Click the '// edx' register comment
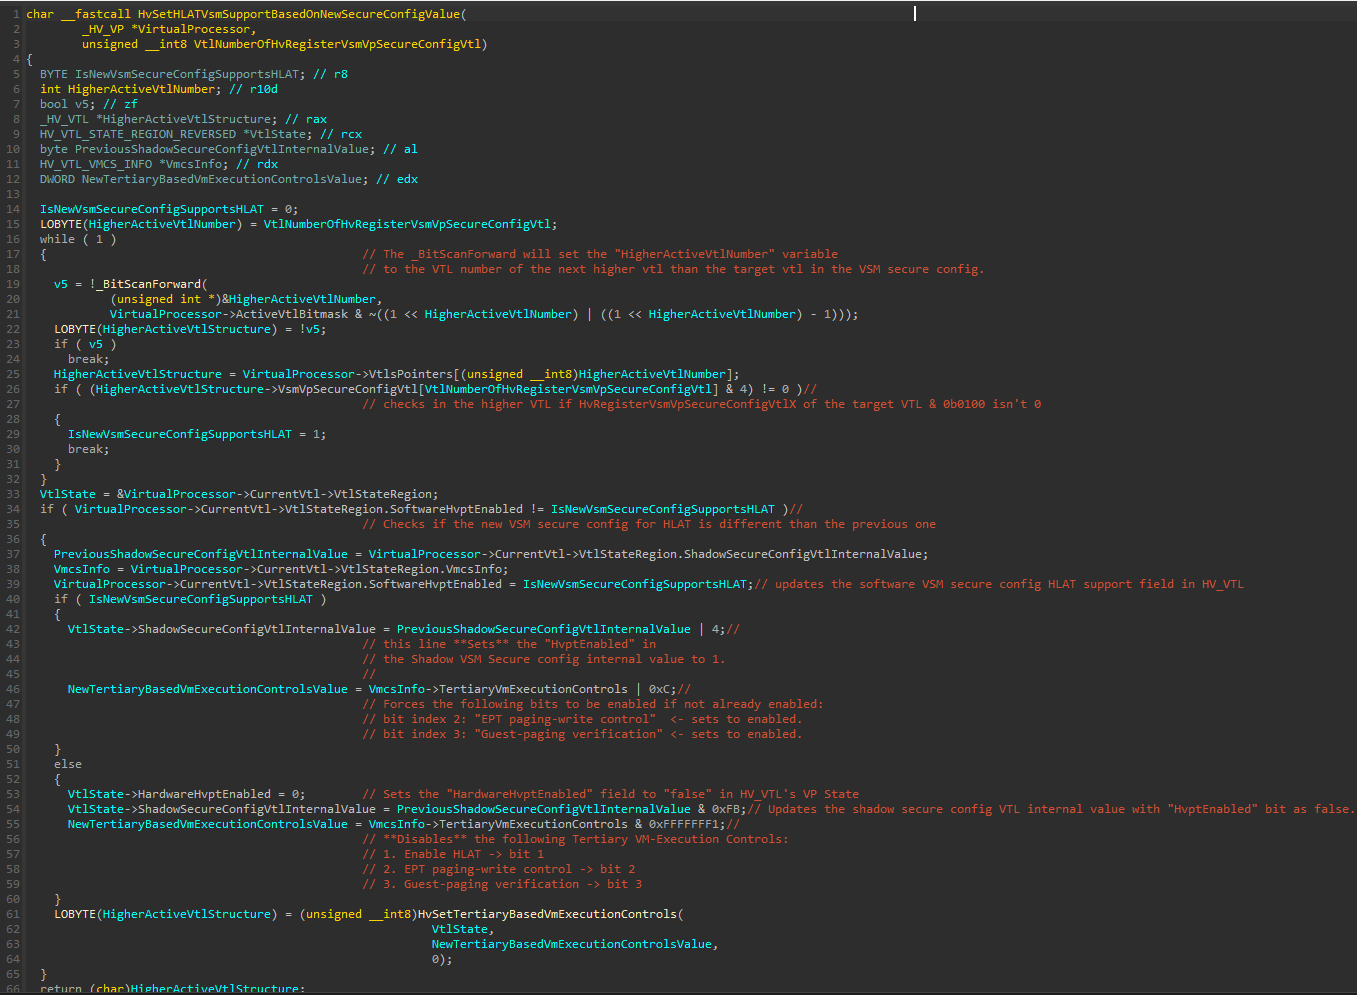 397,179
